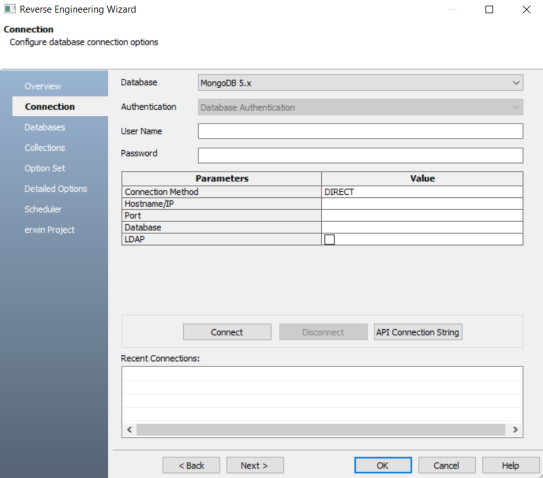Screen dimensions: 543x478
Task: Switch to Detailed Options step
Action: (56, 188)
